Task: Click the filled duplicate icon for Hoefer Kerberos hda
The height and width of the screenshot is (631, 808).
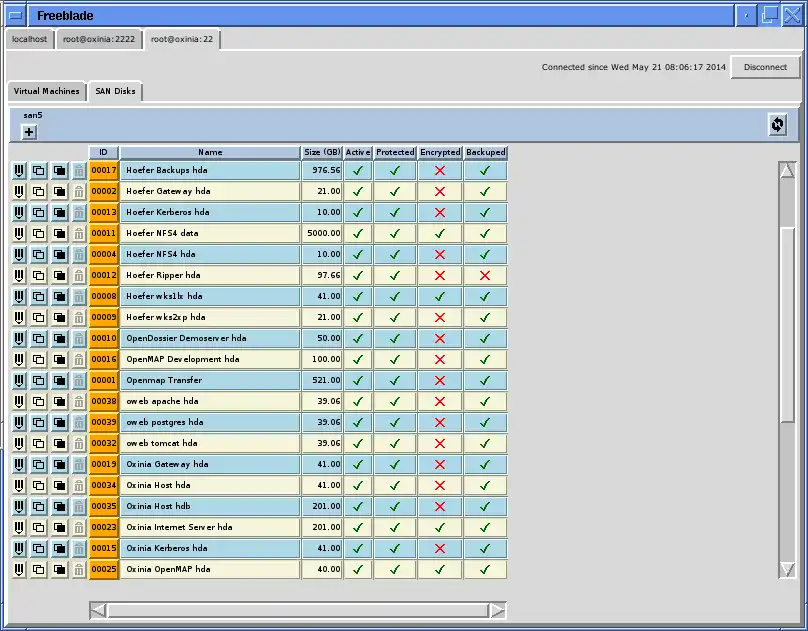Action: pyautogui.click(x=59, y=213)
